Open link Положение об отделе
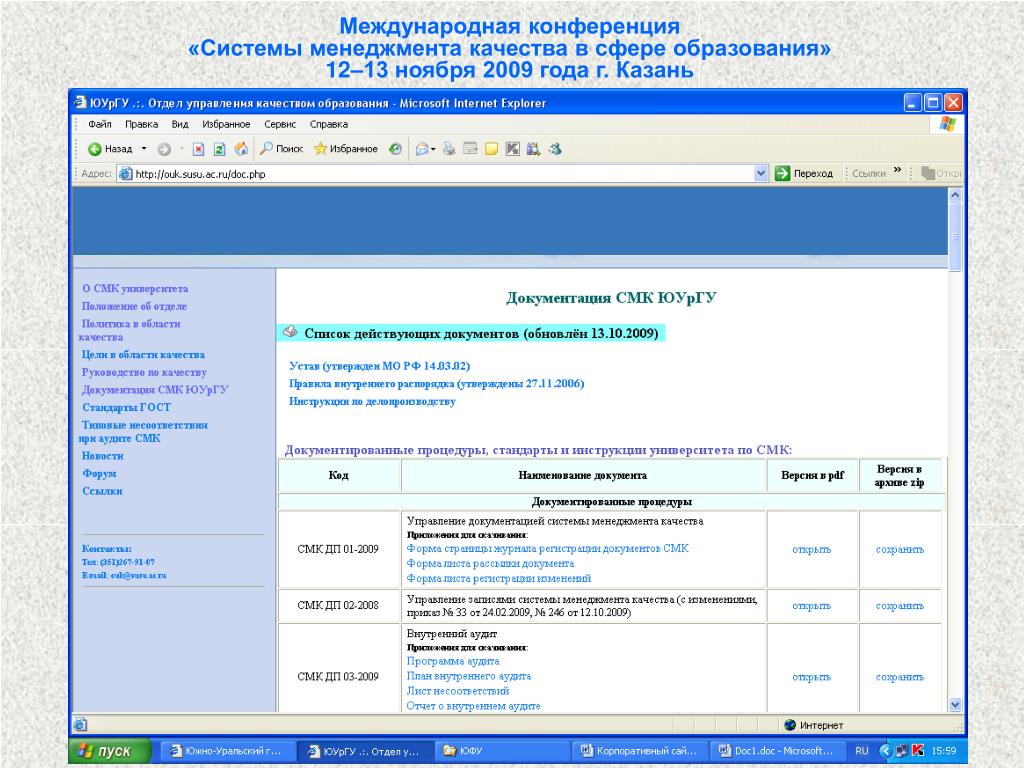The height and width of the screenshot is (768, 1024). pos(134,306)
